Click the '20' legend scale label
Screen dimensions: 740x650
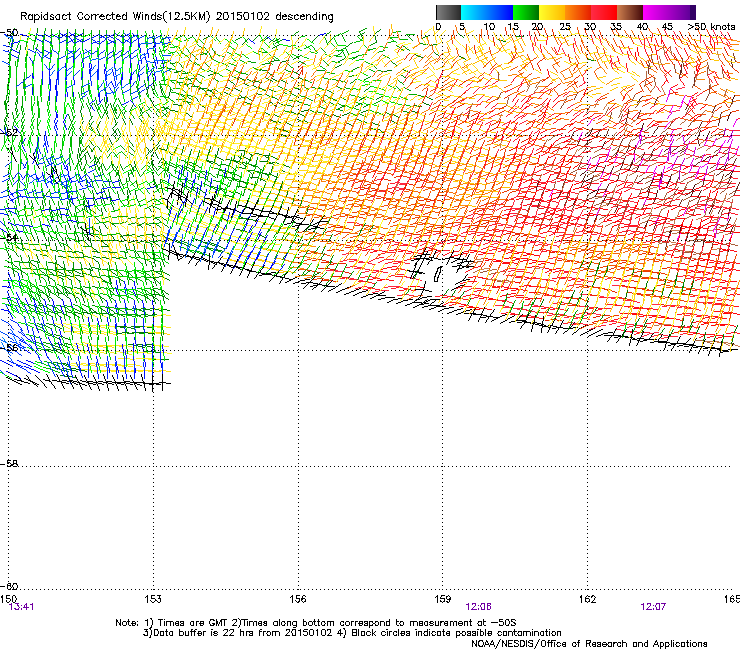[537, 26]
